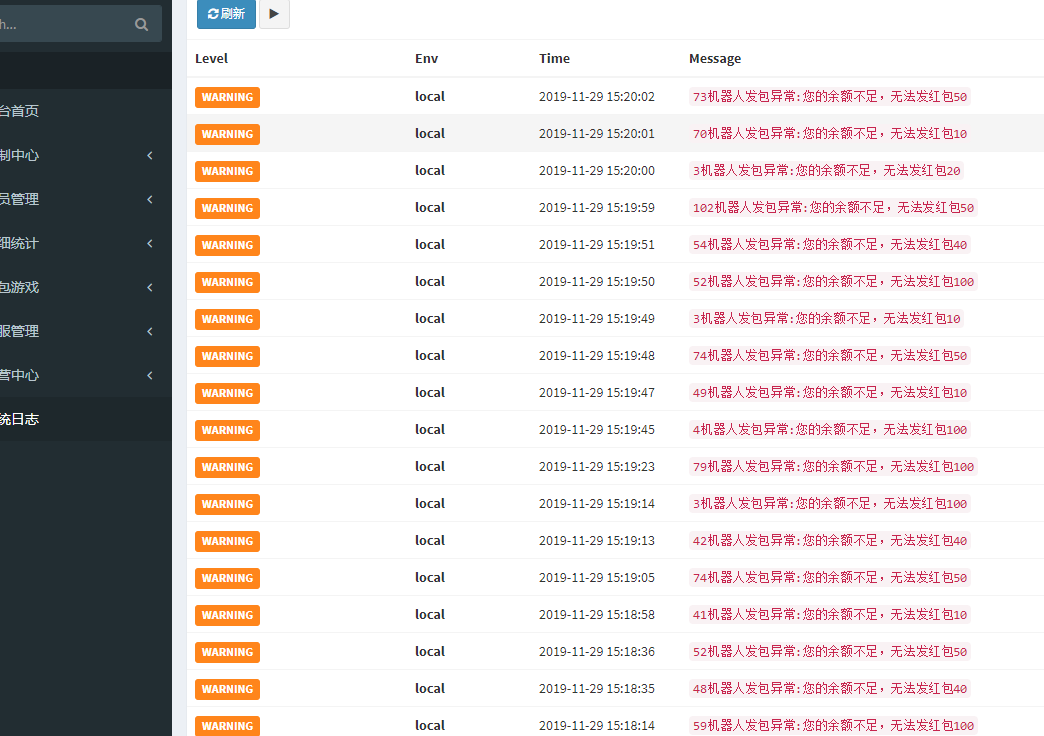Image resolution: width=1044 pixels, height=736 pixels.
Task: Click the play arrow icon next to 刷新
Action: click(x=274, y=14)
